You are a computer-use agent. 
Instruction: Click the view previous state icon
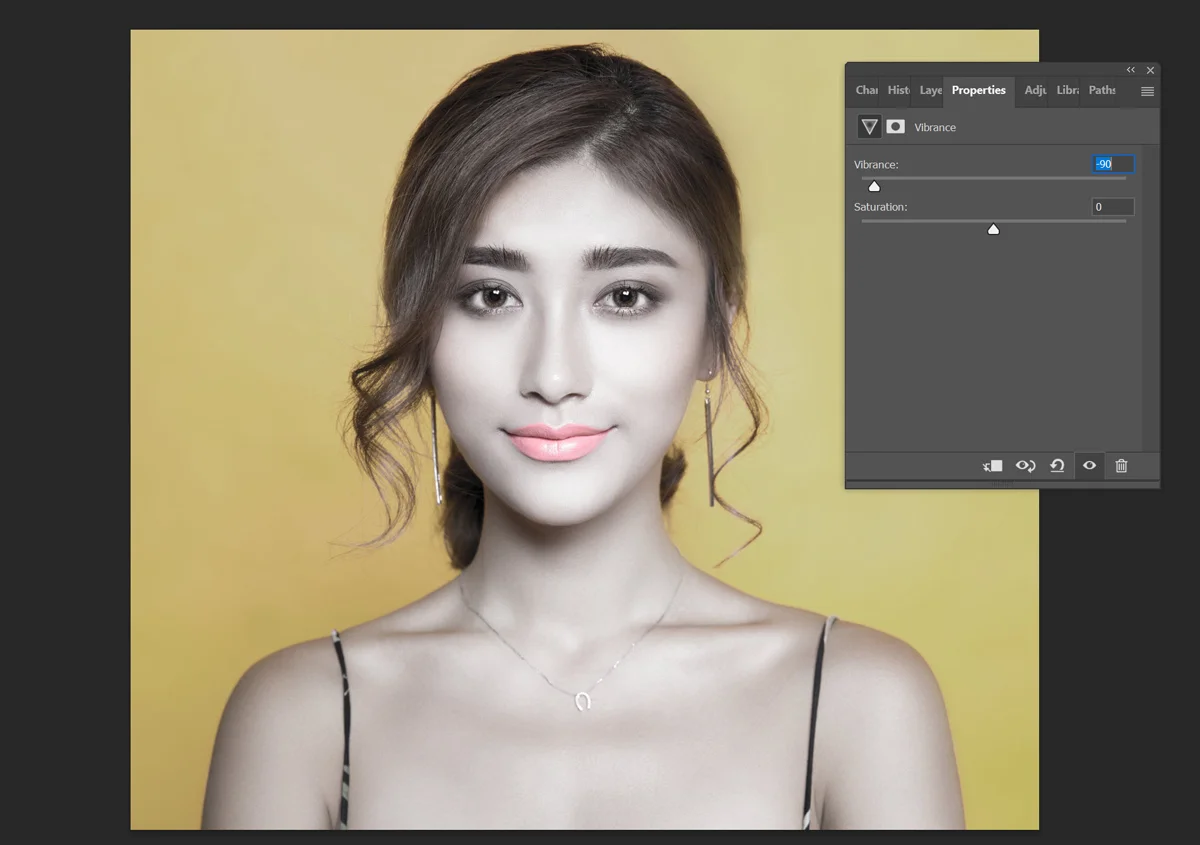(x=1025, y=466)
